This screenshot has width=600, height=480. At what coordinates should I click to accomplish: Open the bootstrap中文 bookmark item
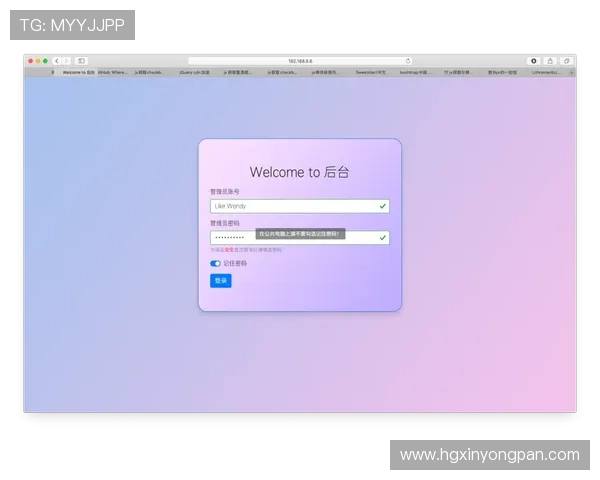pyautogui.click(x=414, y=72)
